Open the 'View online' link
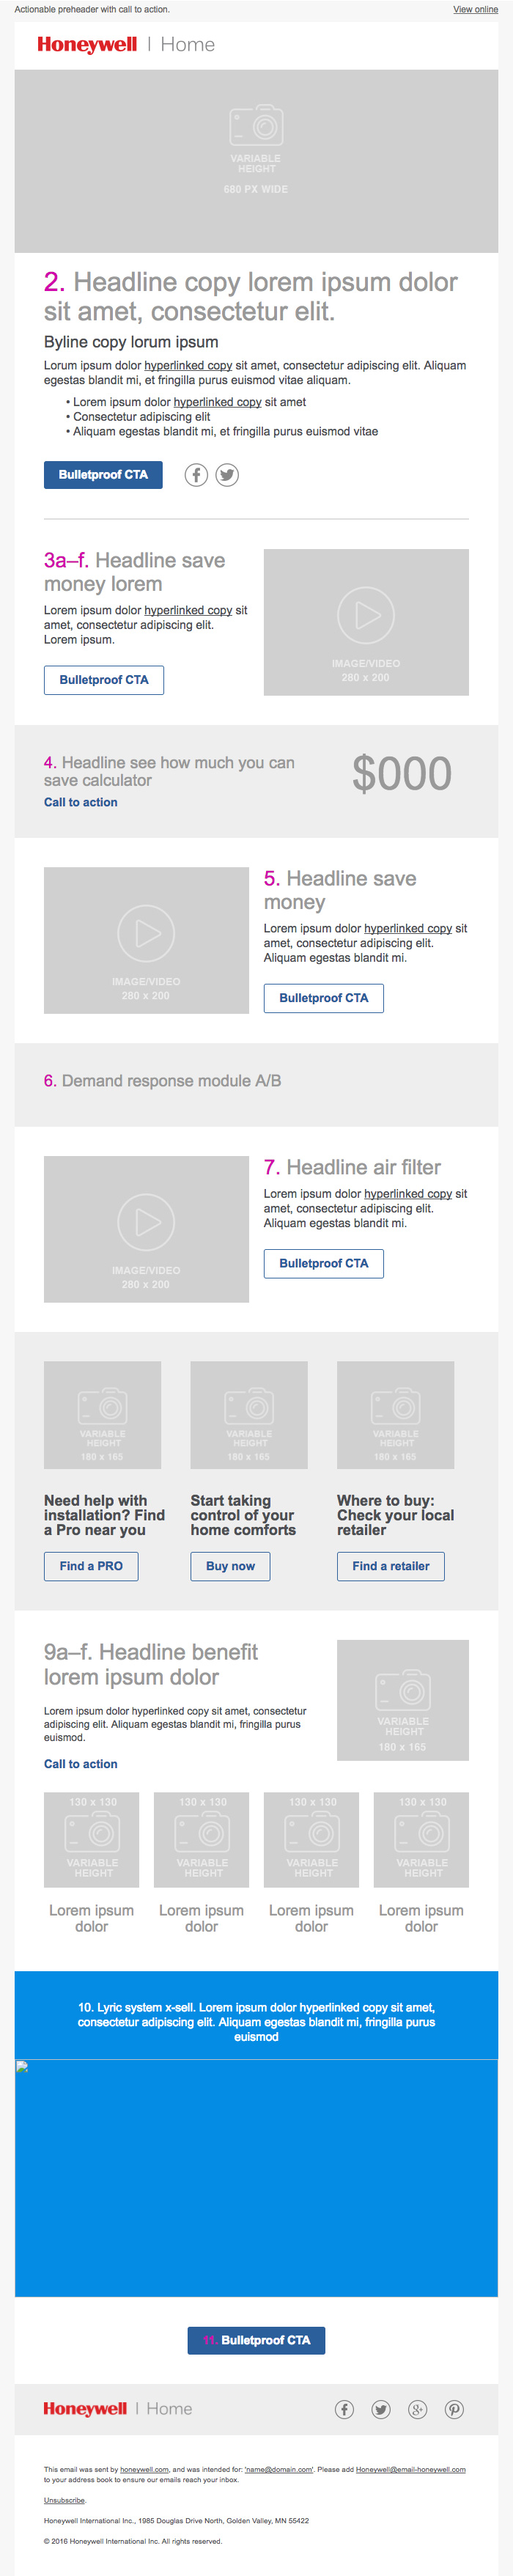The height and width of the screenshot is (2576, 513). (475, 9)
